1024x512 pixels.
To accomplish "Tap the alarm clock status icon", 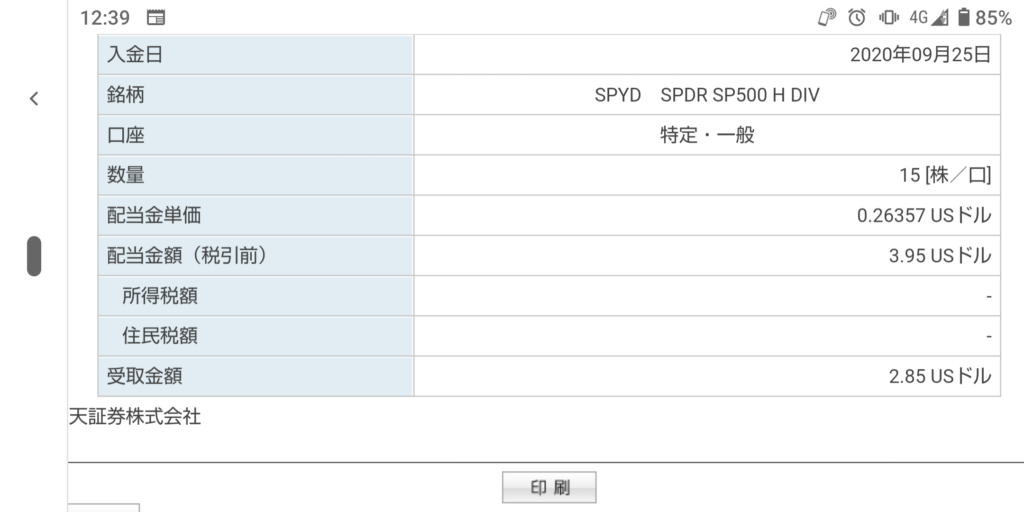I will coord(857,18).
